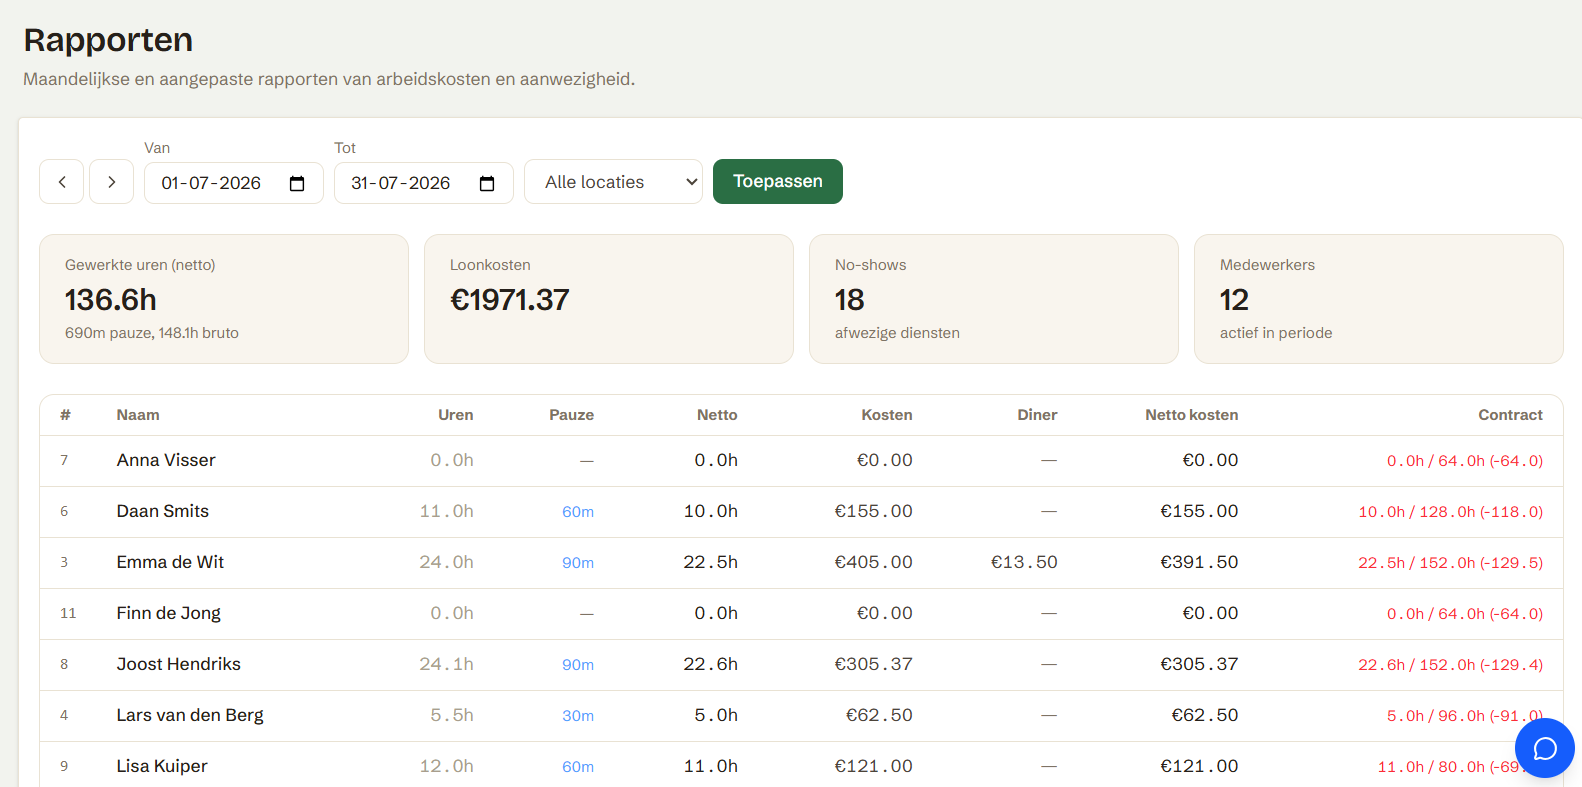Click Lisa Kuiper's 60m pause value
Screen dimensions: 1582x787
click(578, 767)
